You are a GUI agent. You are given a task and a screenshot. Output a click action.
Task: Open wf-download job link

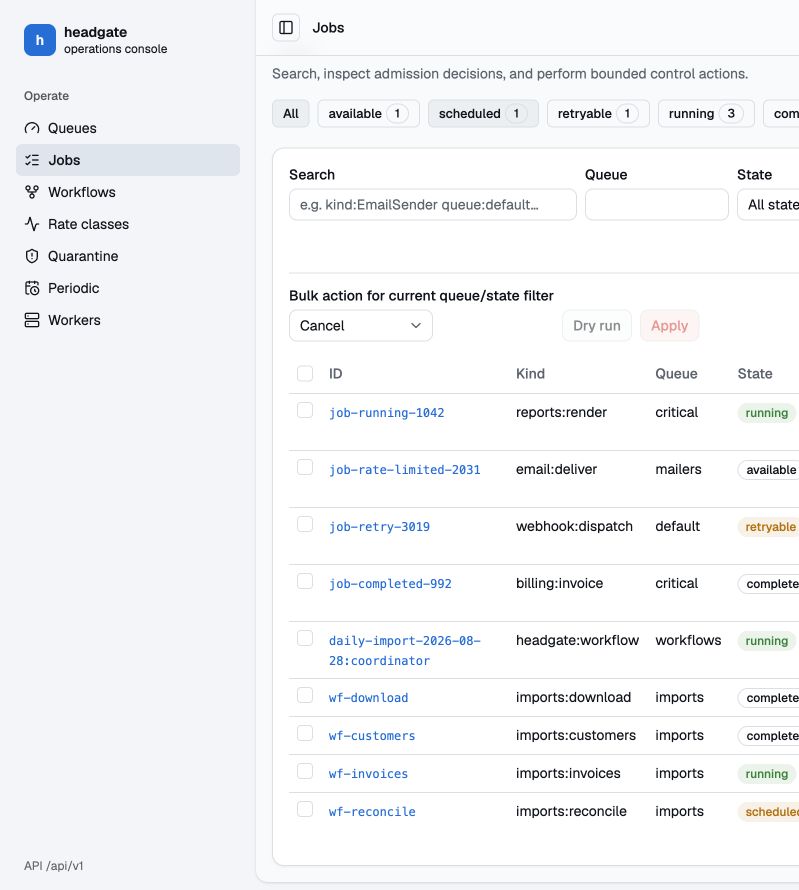point(368,698)
